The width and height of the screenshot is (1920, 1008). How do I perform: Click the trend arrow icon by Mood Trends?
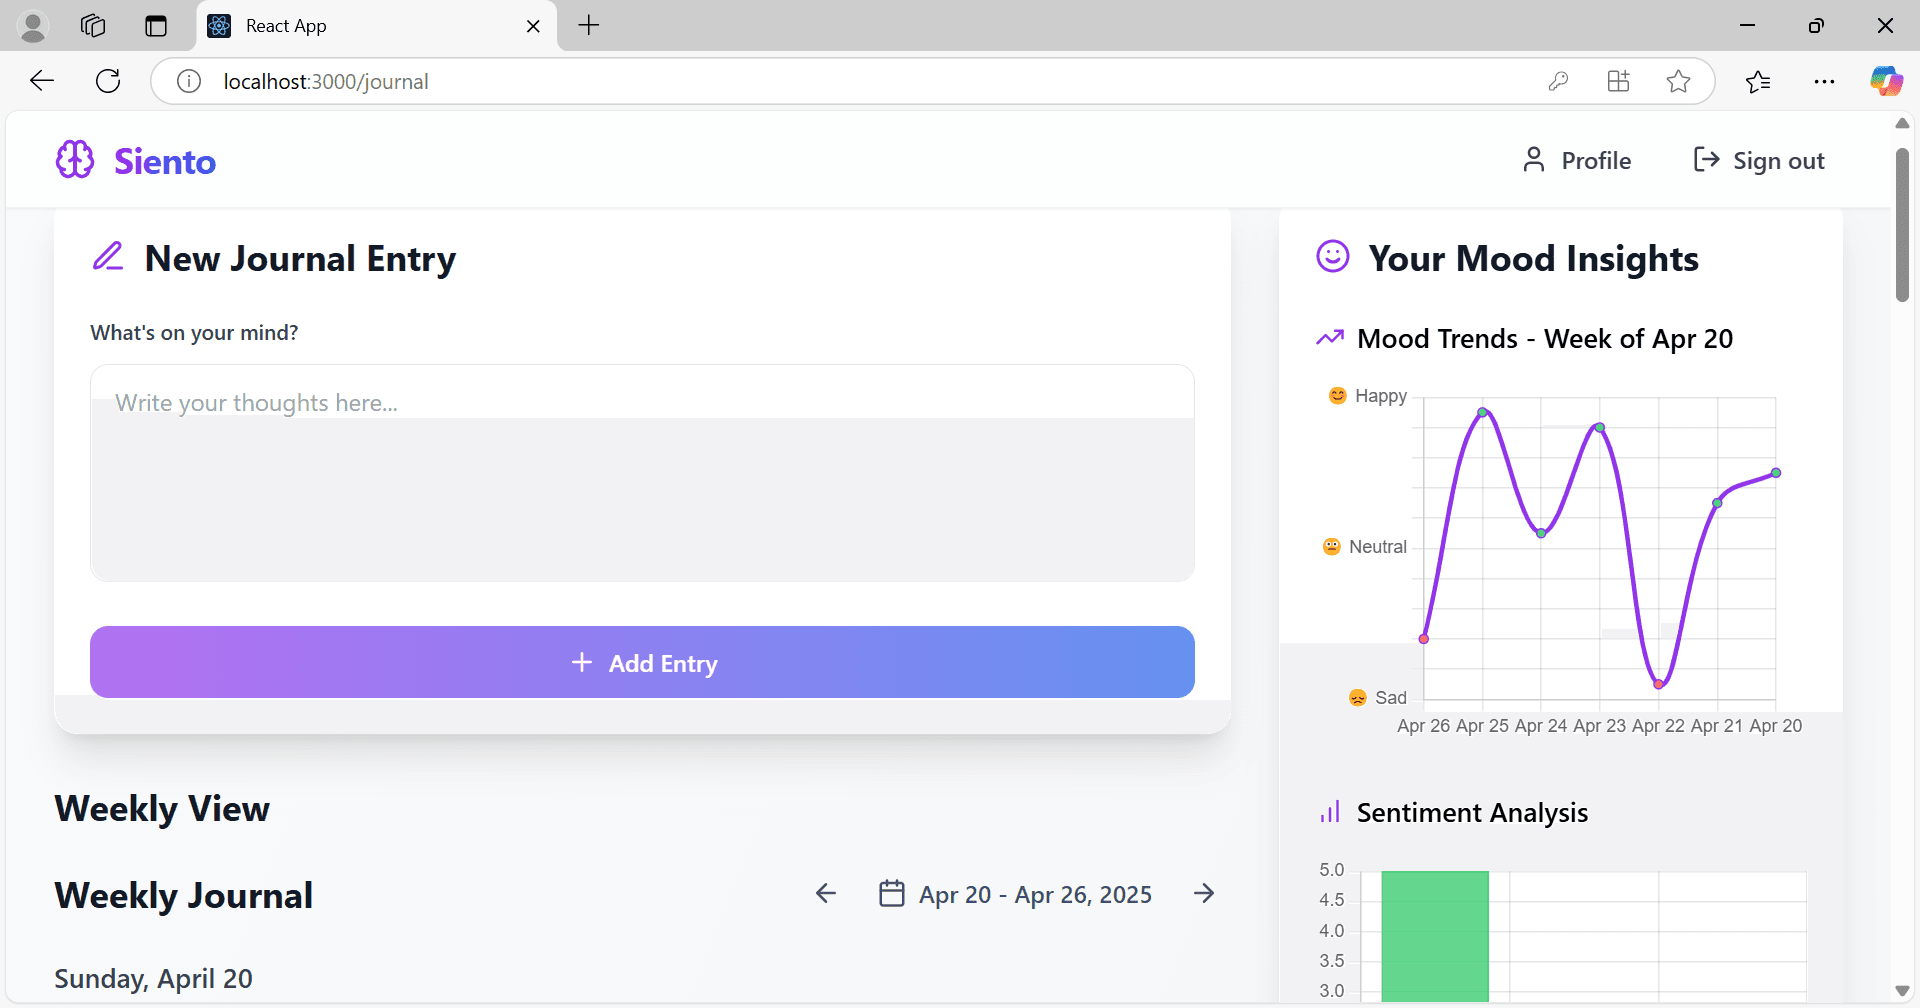click(1330, 338)
